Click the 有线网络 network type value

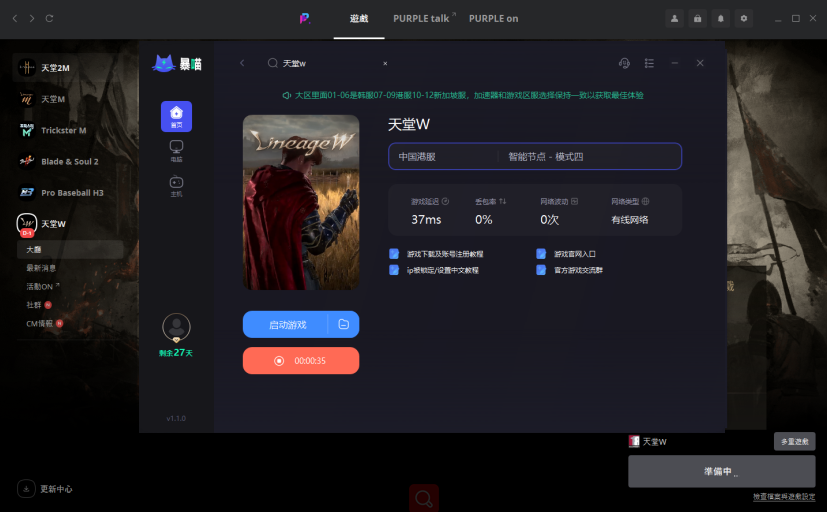[x=630, y=219]
